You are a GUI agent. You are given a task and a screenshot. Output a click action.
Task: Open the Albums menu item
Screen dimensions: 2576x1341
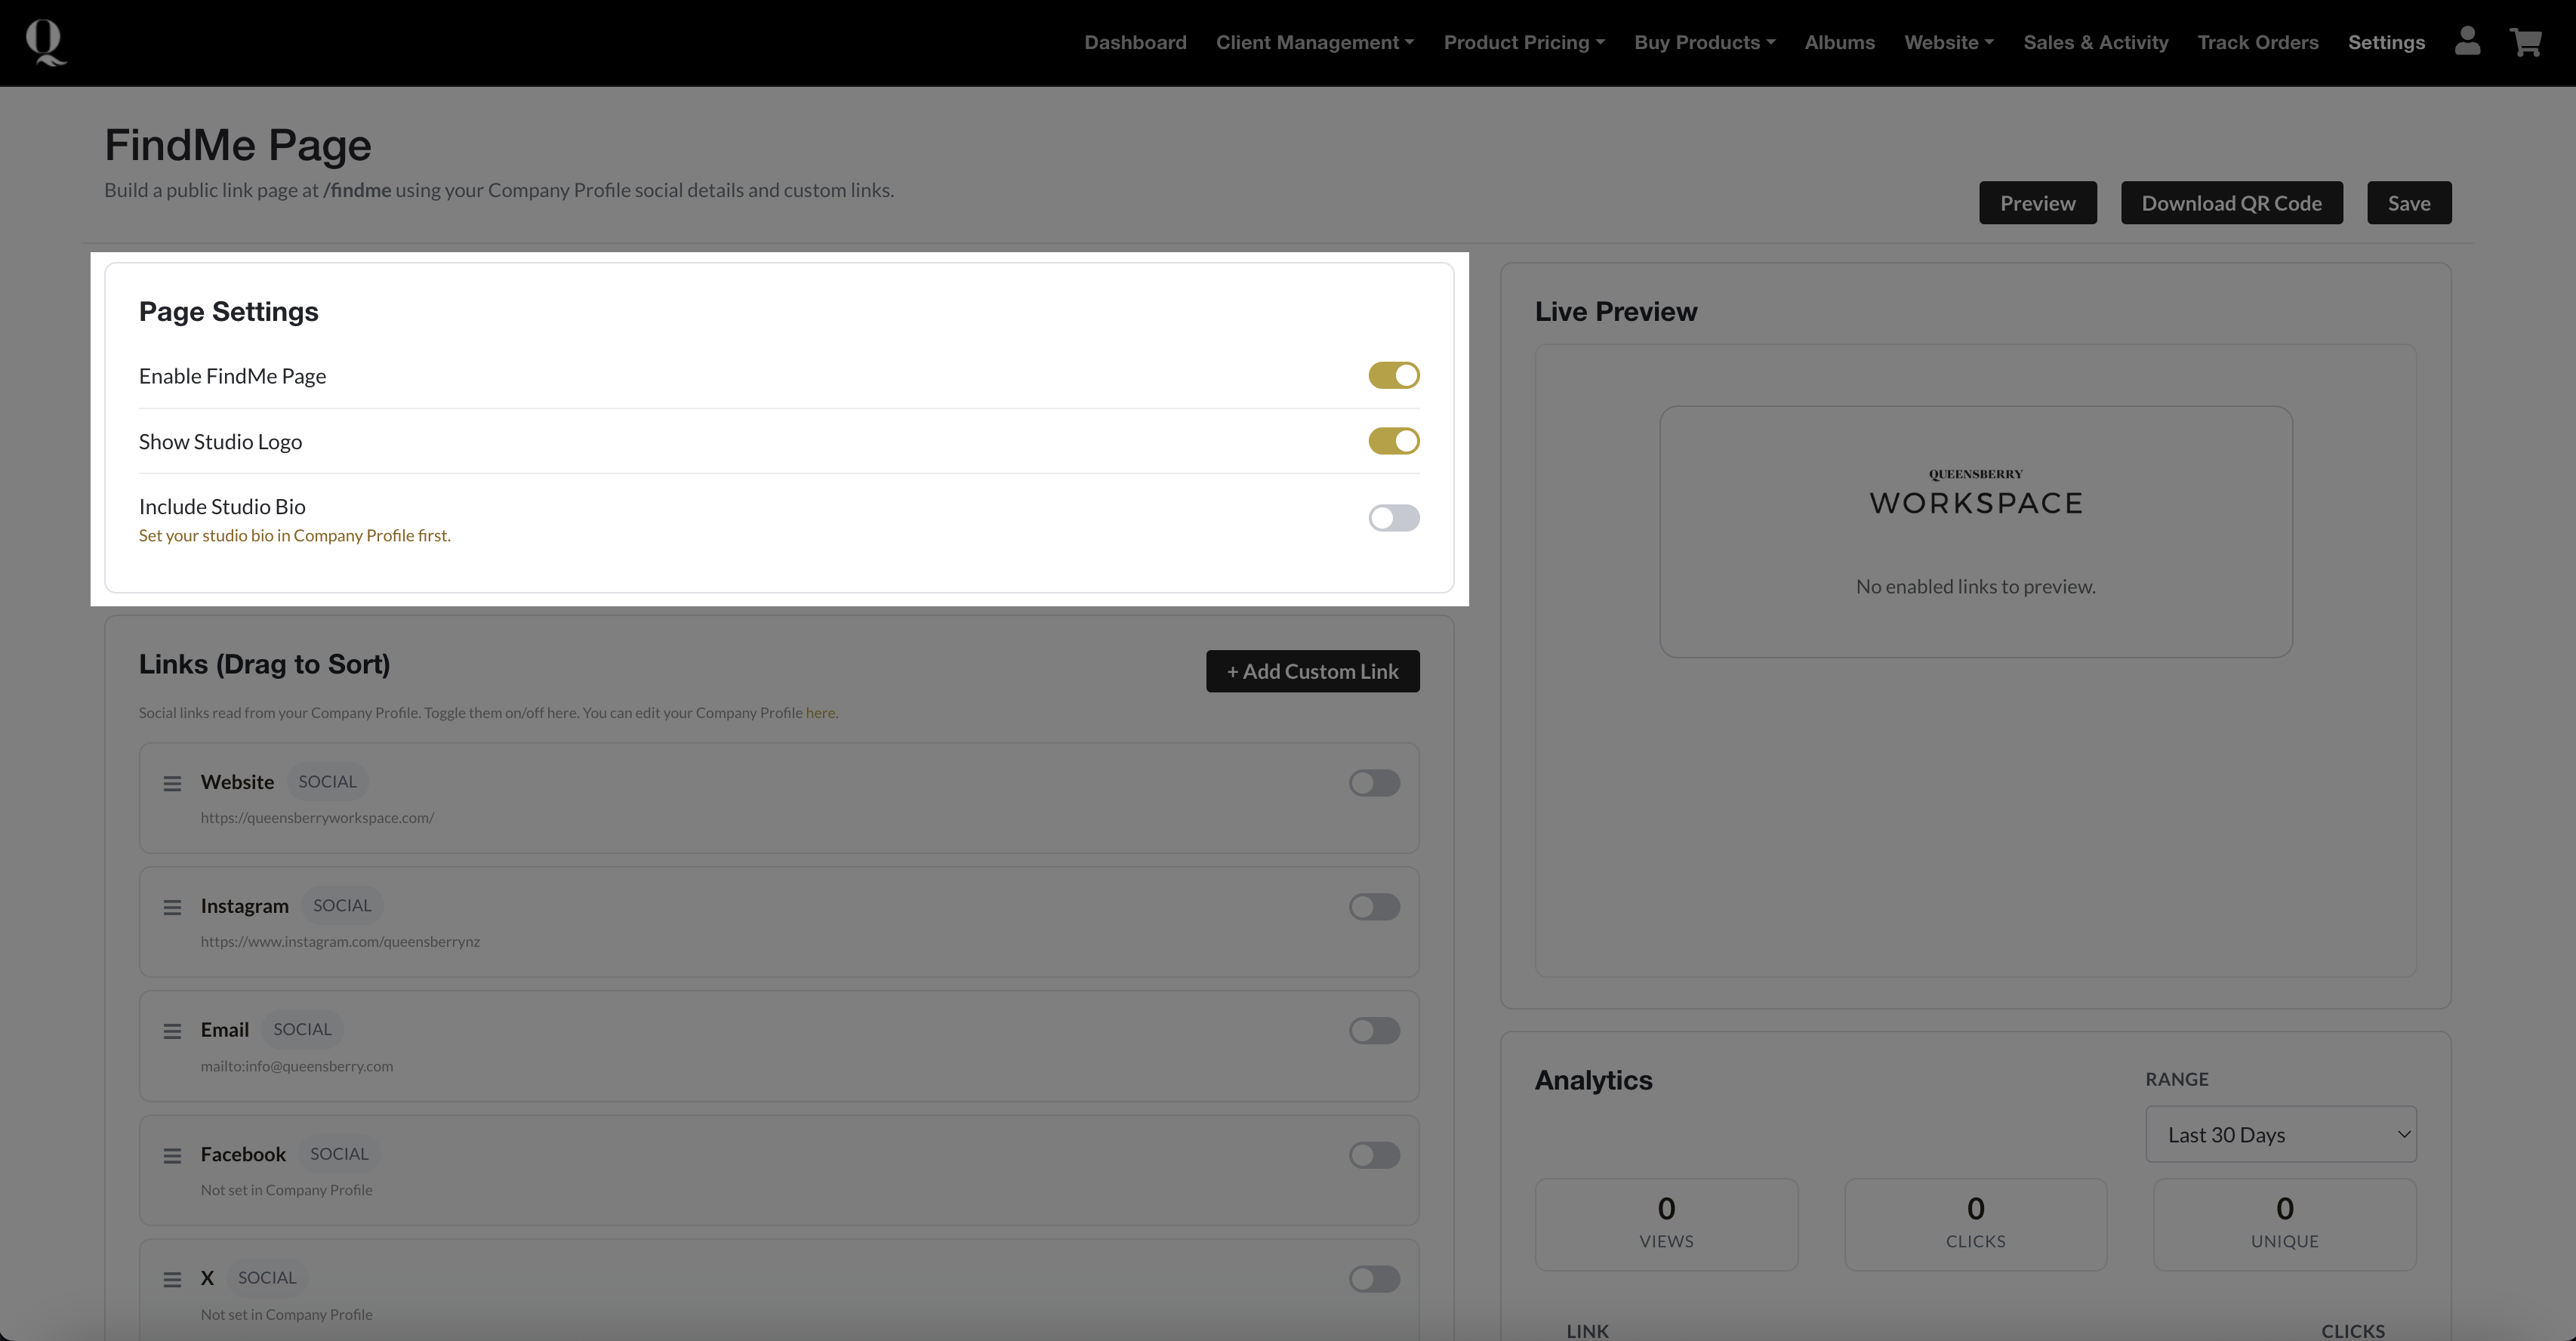[x=1839, y=42]
